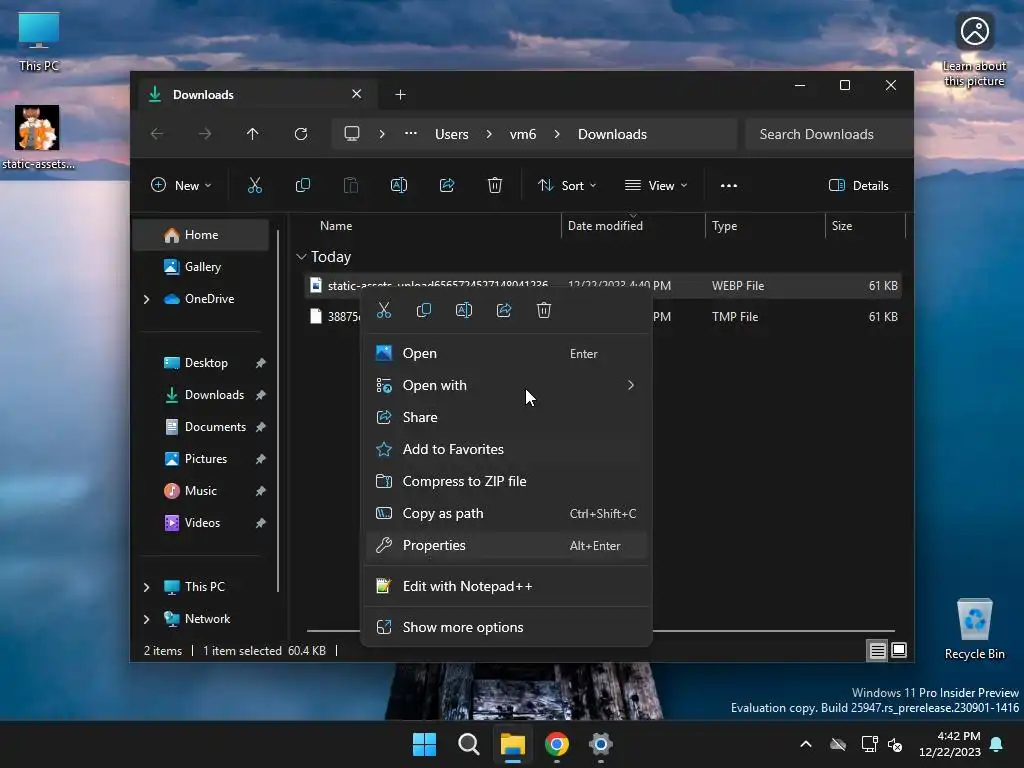This screenshot has height=768, width=1024.
Task: Select Add to Favorites
Action: point(507,449)
